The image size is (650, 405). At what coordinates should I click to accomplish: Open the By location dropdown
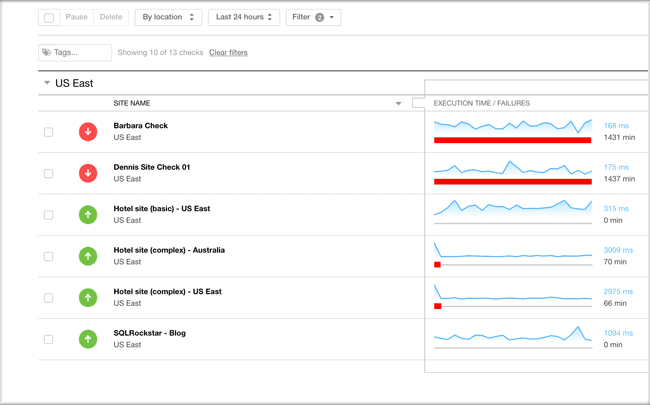(168, 17)
